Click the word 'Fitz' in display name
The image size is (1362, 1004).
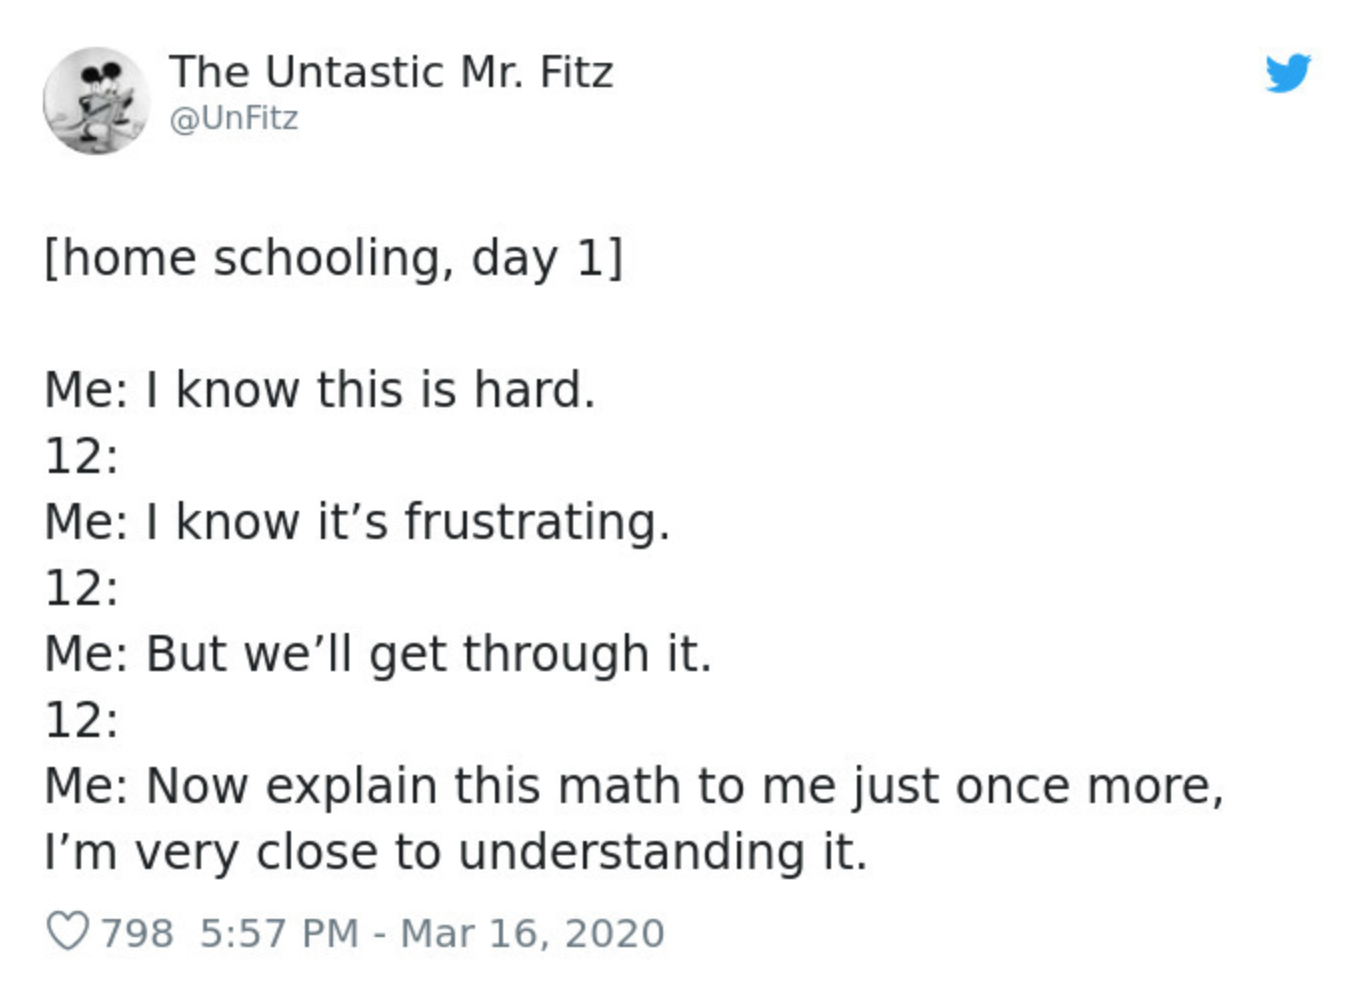tap(576, 72)
